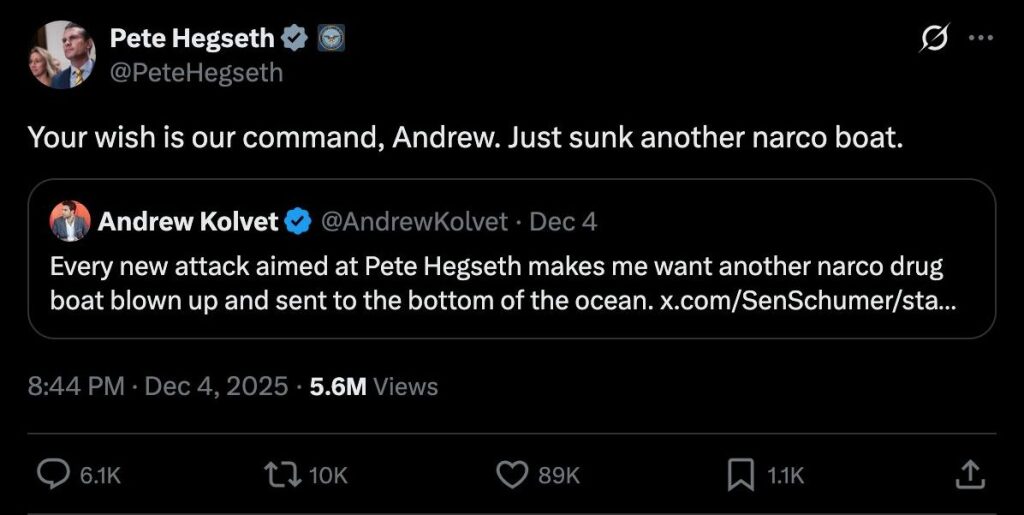Viewport: 1024px width, 515px height.
Task: Click Andrew Kolvet's blue verified badge
Action: click(x=298, y=222)
